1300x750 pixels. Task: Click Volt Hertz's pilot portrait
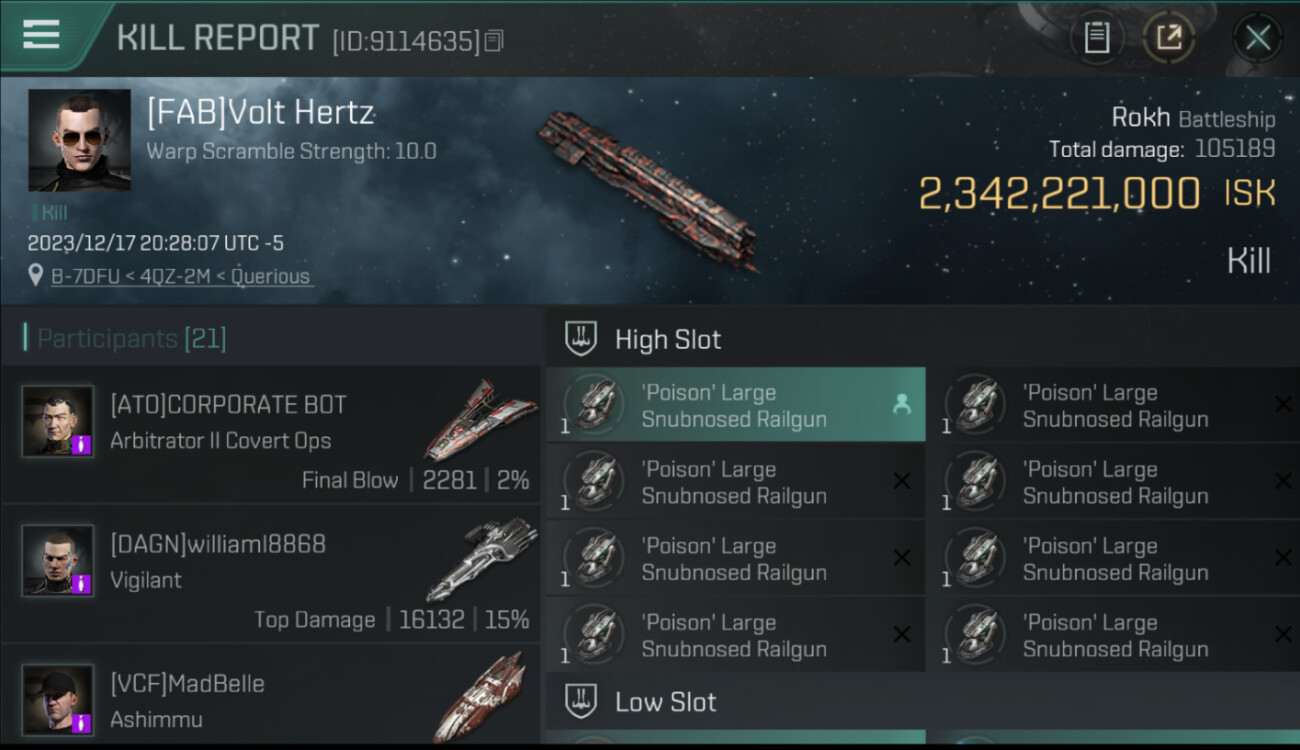click(79, 140)
